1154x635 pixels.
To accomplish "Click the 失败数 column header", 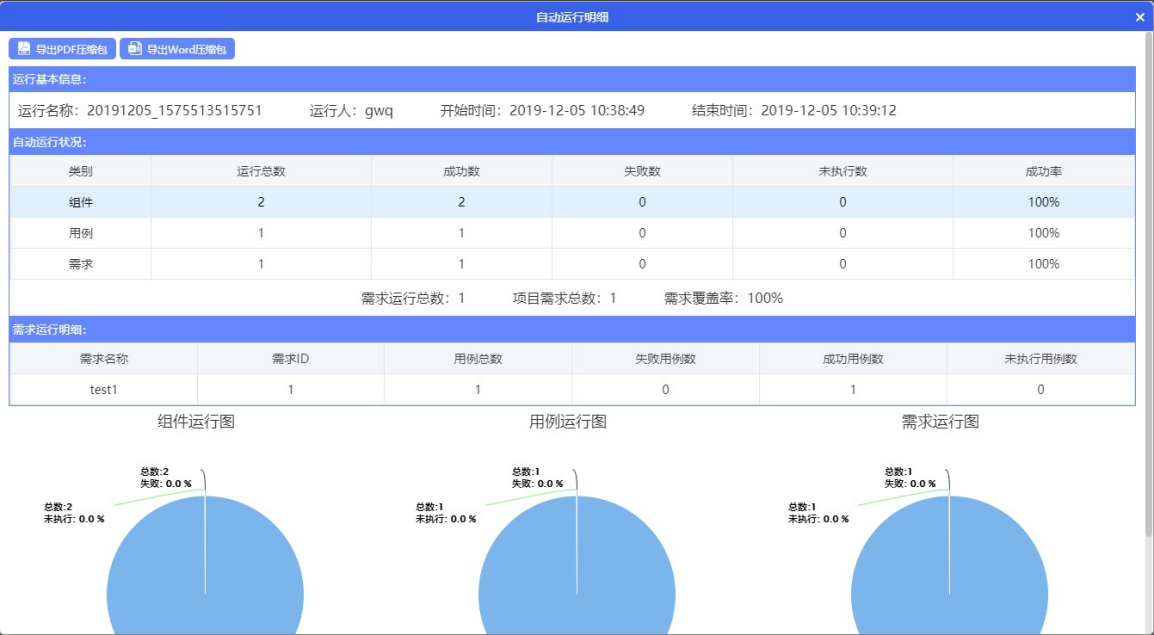I will coord(641,171).
